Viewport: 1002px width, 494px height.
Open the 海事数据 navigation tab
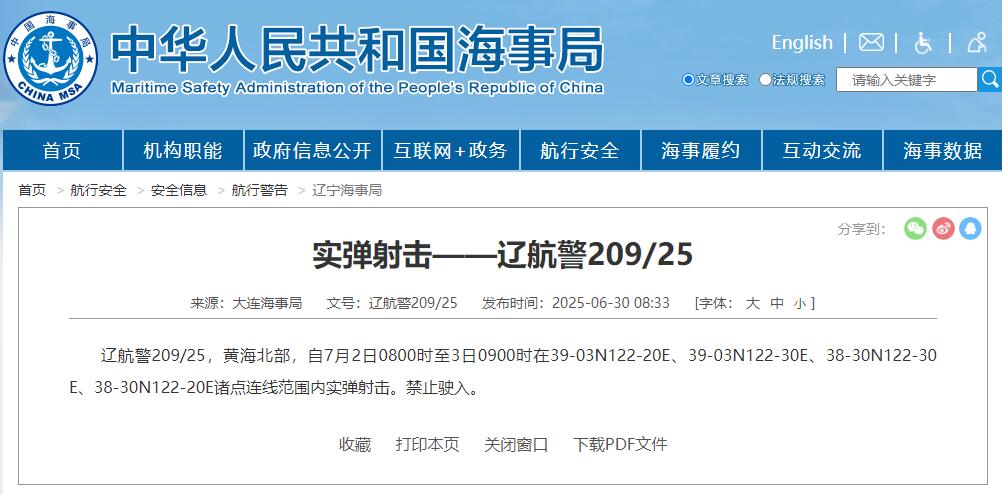943,150
